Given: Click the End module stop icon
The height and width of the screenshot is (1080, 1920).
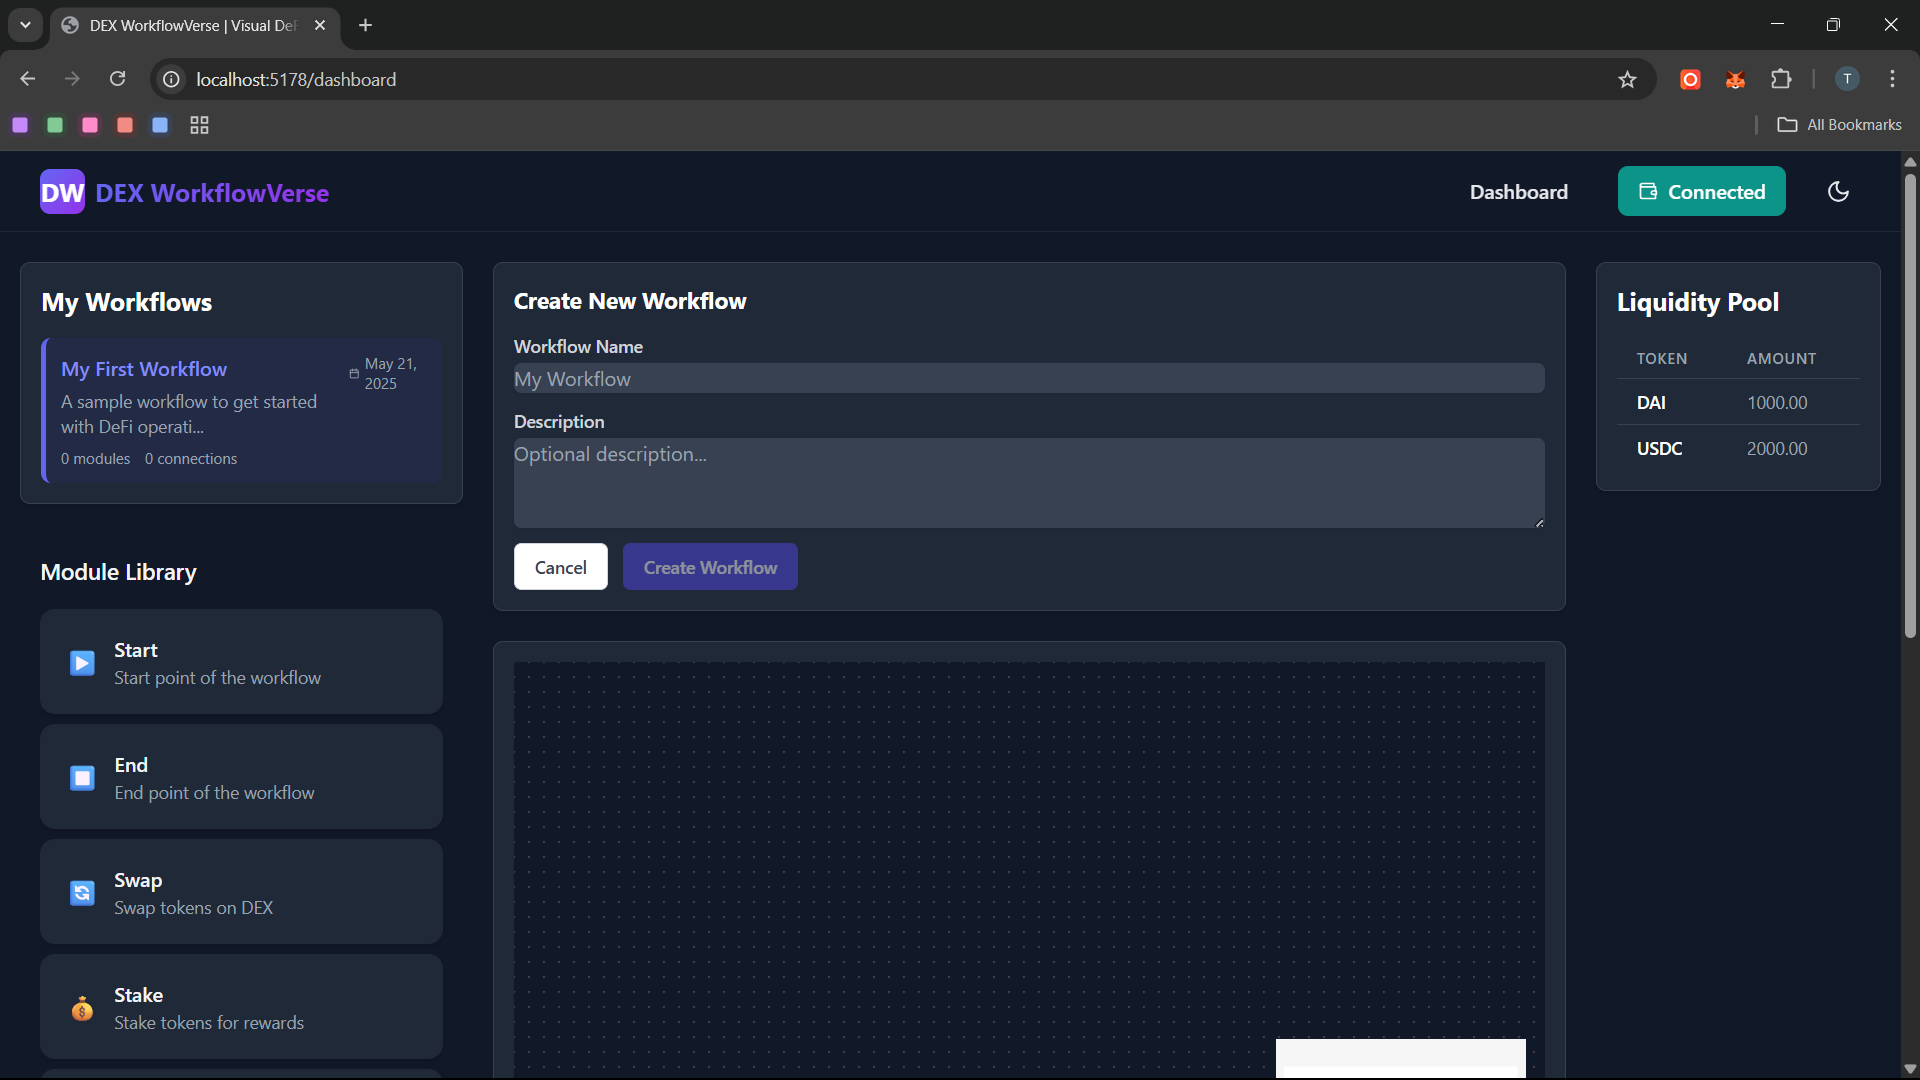Looking at the screenshot, I should pos(82,778).
